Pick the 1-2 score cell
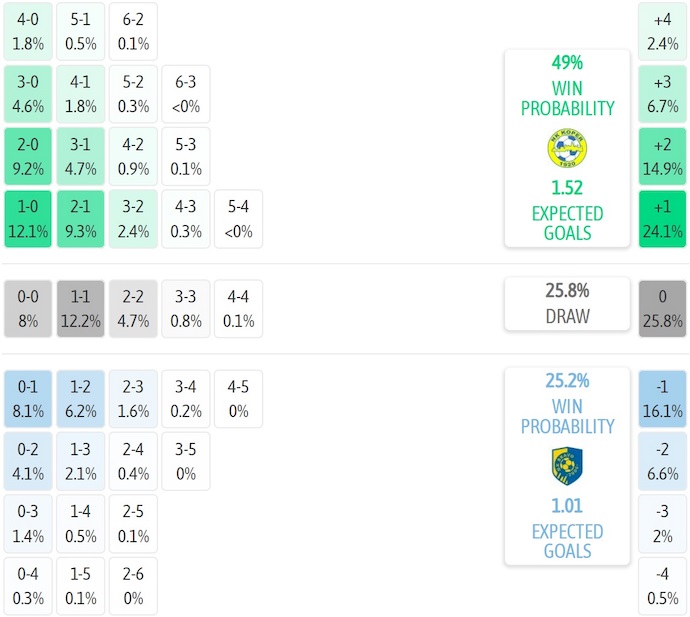This screenshot has height=617, width=690. (x=80, y=399)
